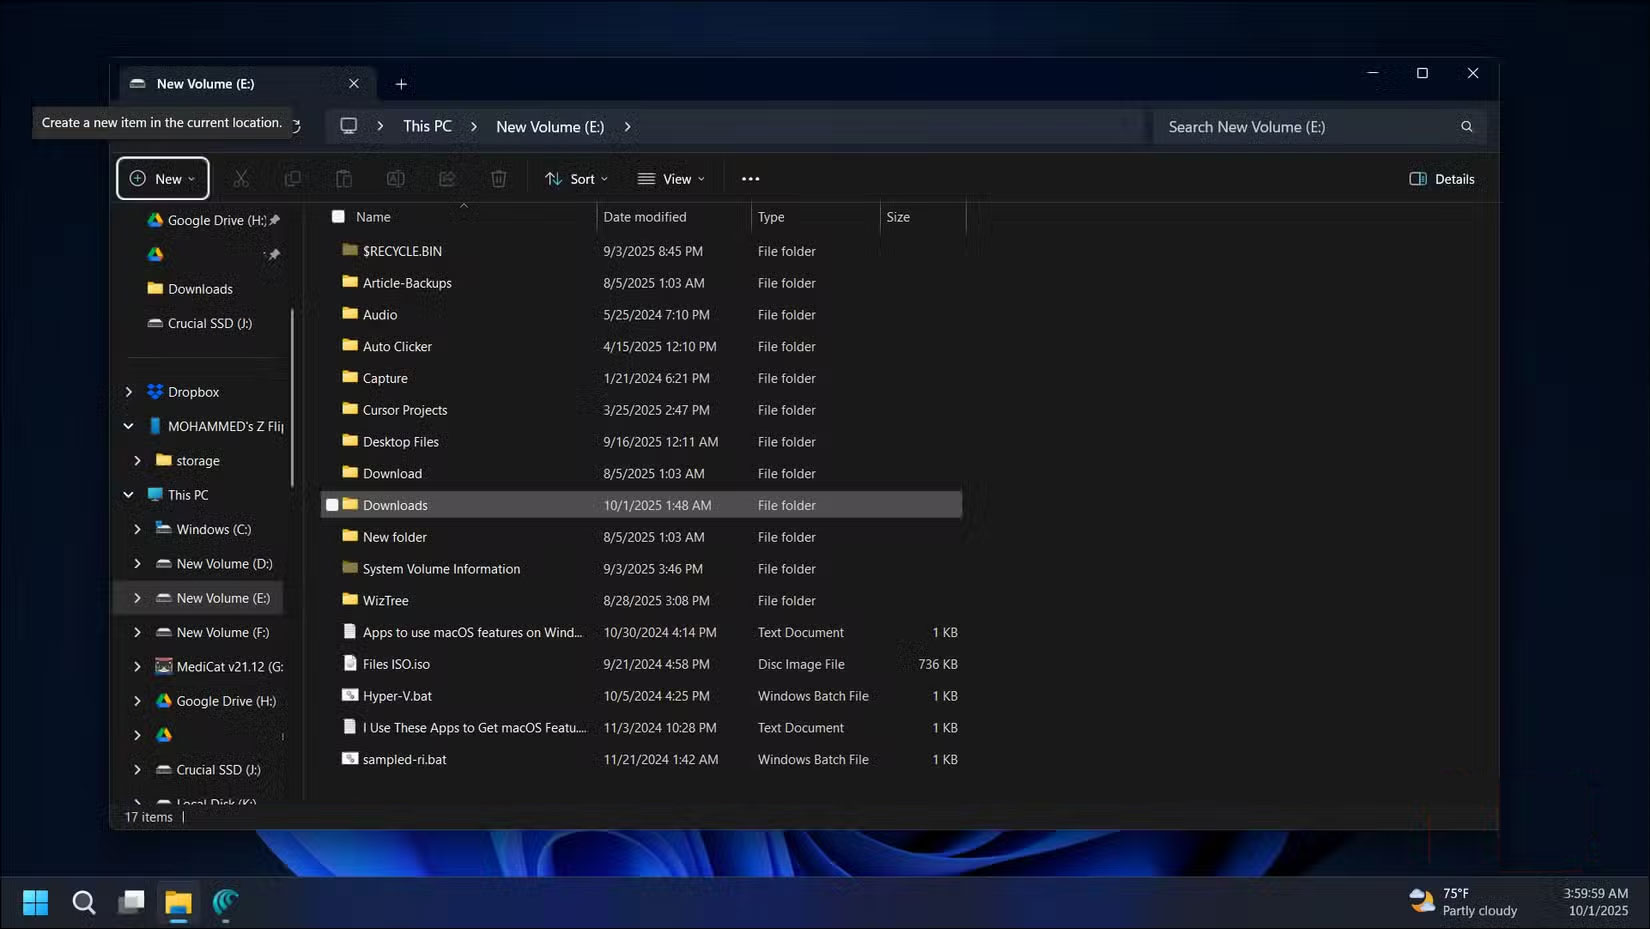Collapse the This PC tree node
This screenshot has height=929, width=1650.
129,495
